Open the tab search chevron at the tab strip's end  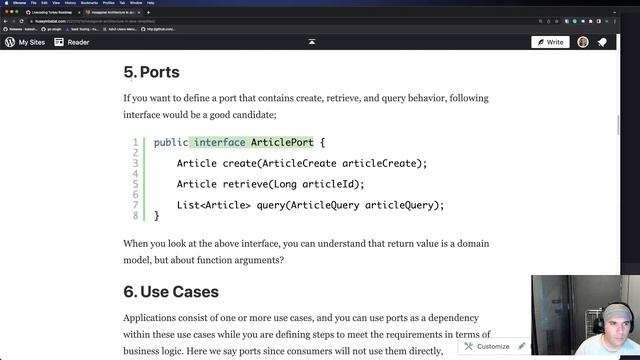[x=614, y=12]
